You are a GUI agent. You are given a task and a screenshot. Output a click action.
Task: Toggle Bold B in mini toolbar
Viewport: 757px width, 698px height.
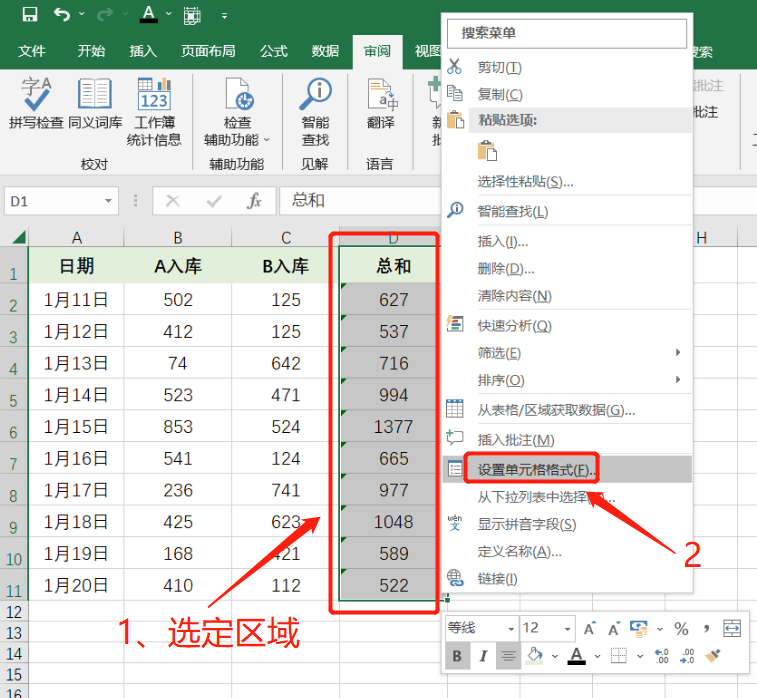(457, 656)
